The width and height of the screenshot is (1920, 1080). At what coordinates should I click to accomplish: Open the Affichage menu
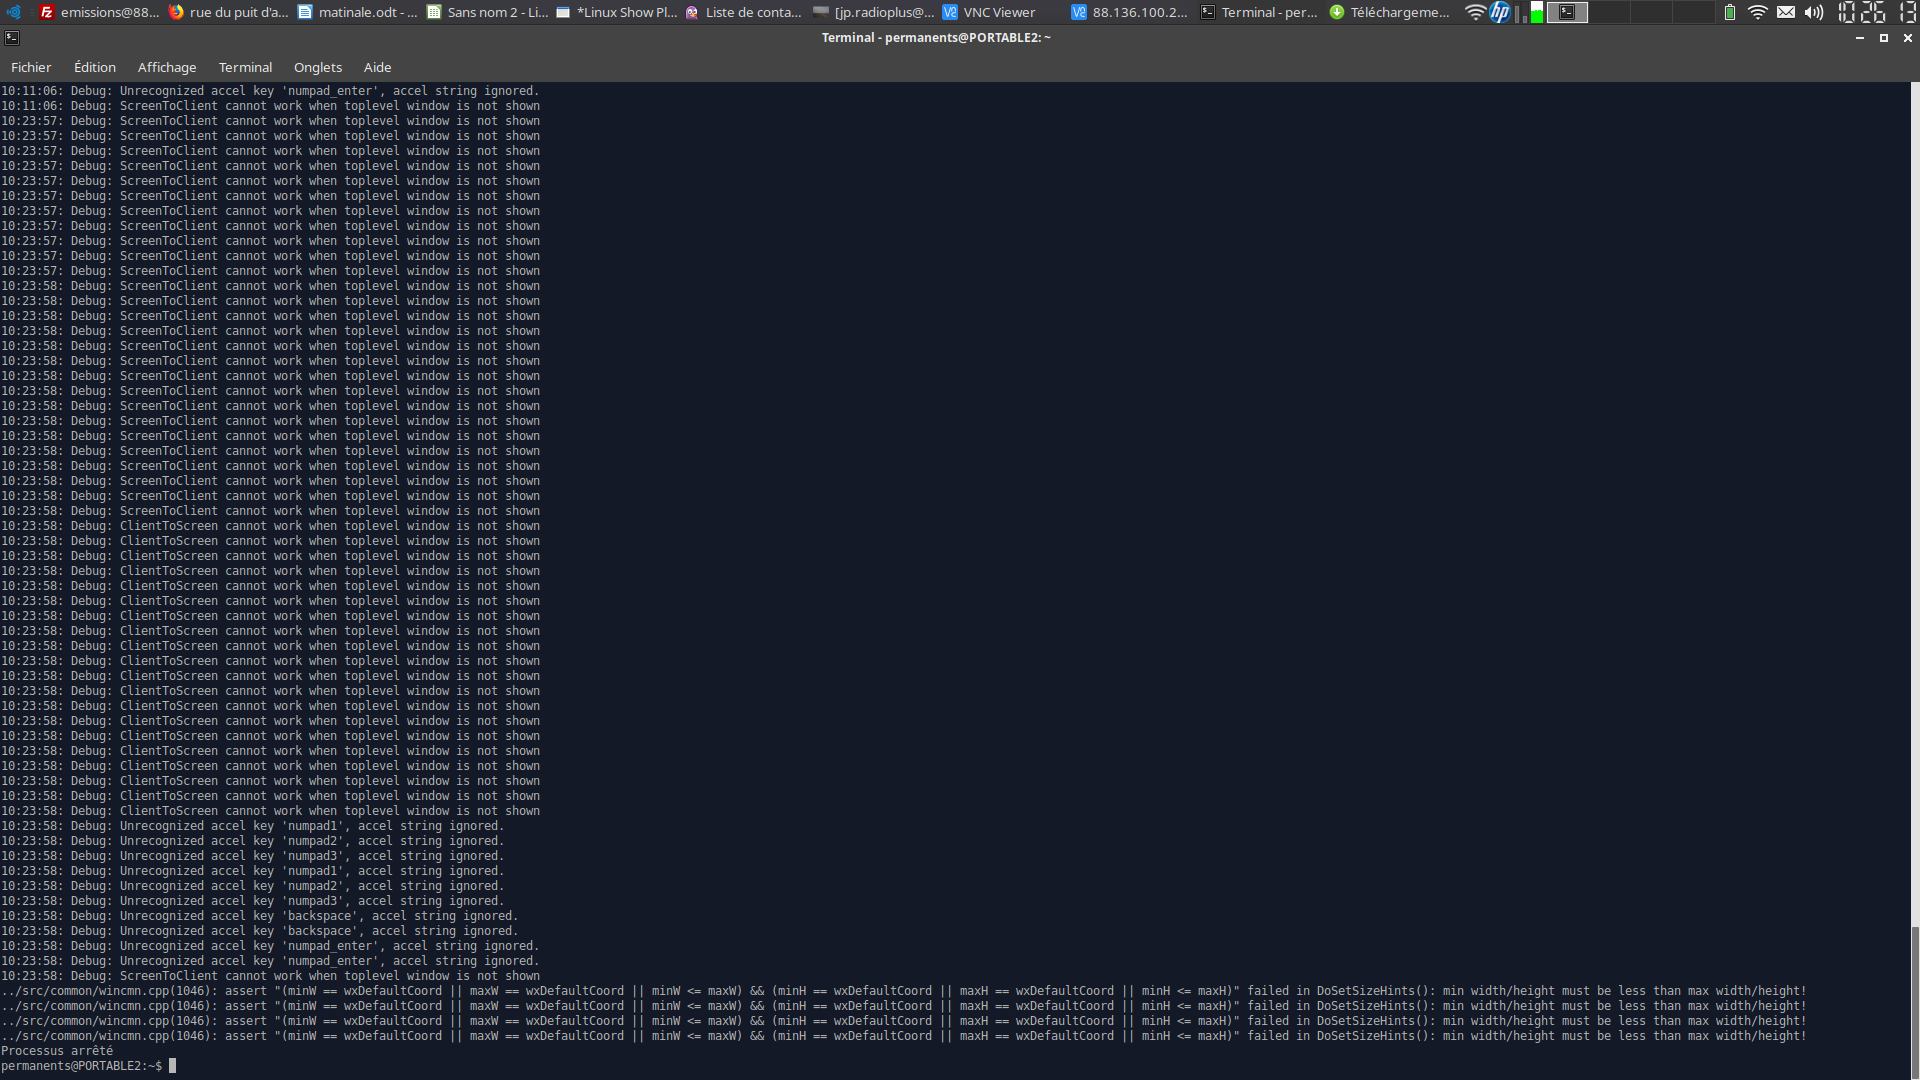click(167, 67)
